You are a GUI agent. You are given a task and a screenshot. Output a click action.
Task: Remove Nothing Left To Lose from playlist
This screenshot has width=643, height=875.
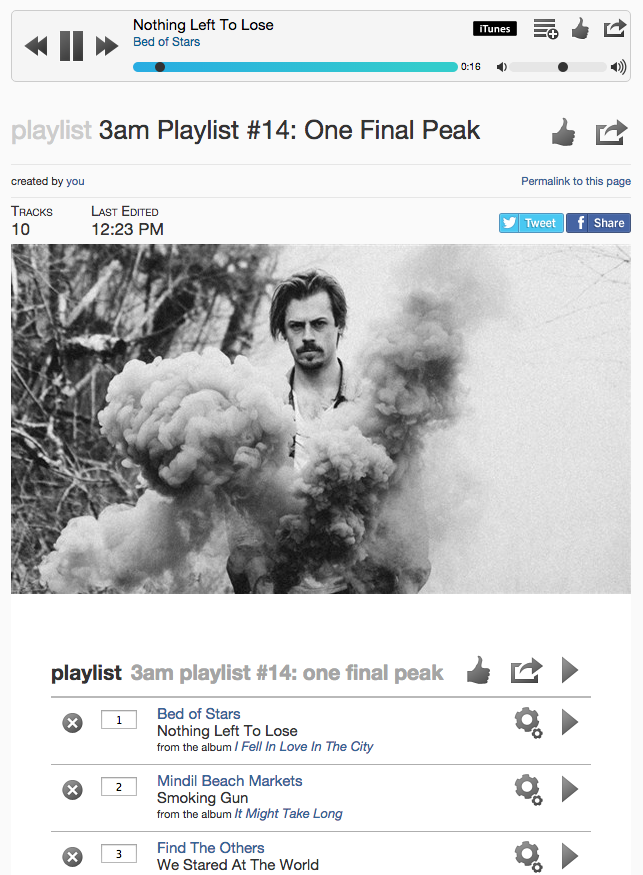72,723
